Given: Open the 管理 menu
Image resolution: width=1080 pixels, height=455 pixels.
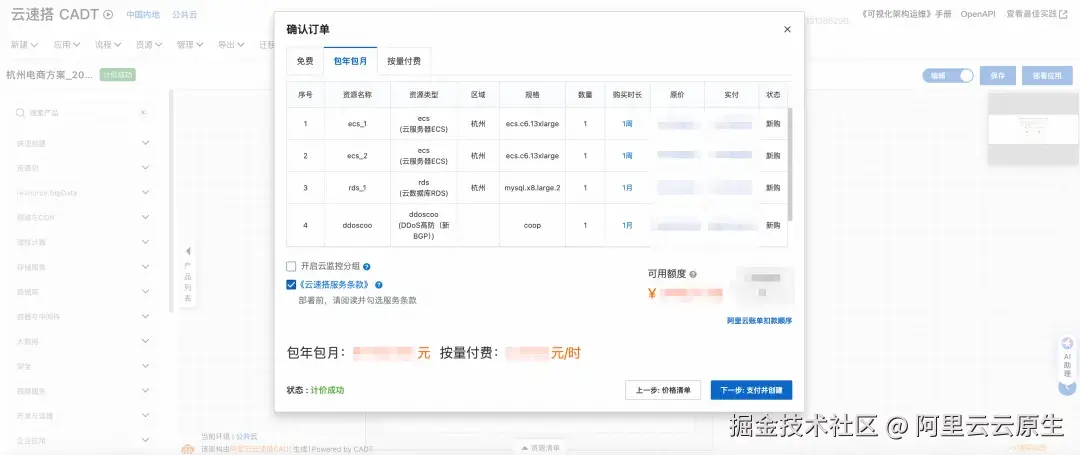Looking at the screenshot, I should click(189, 45).
